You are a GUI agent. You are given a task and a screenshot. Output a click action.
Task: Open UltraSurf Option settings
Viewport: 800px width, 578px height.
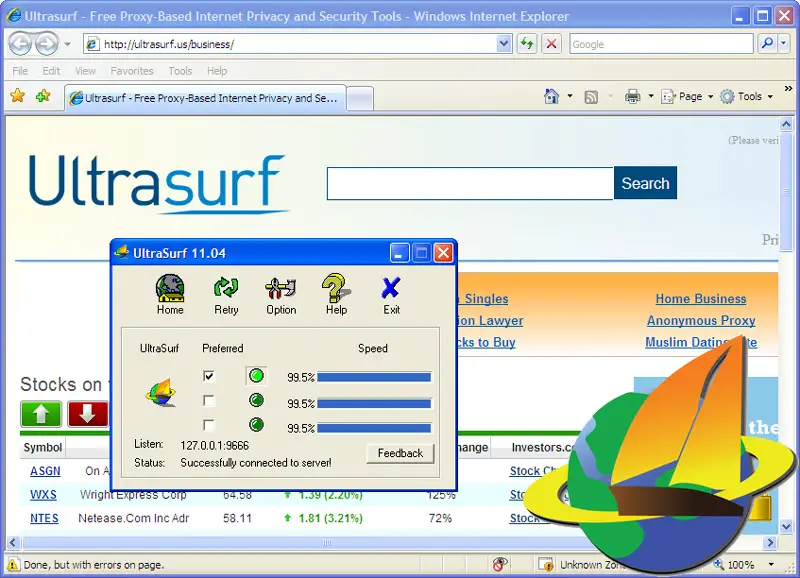(281, 295)
